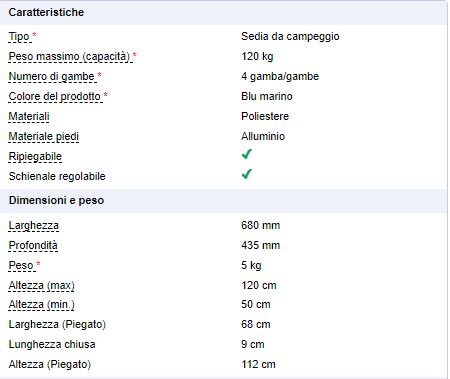Click the Altezza (min.) label

coord(42,304)
